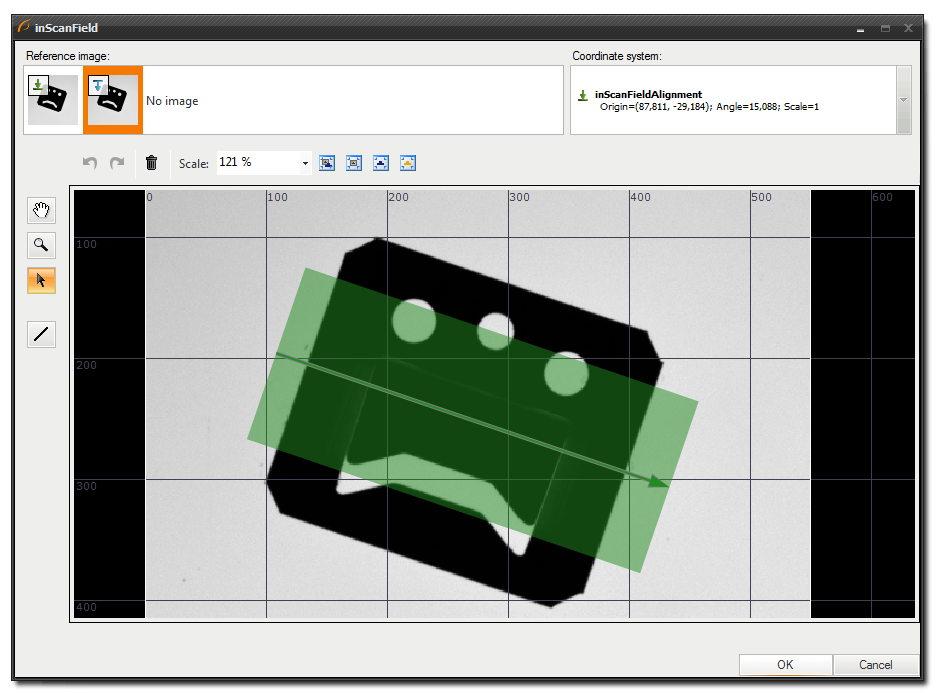Click second zoom-fit icon after Scale box
This screenshot has height=693, width=941.
coord(354,163)
